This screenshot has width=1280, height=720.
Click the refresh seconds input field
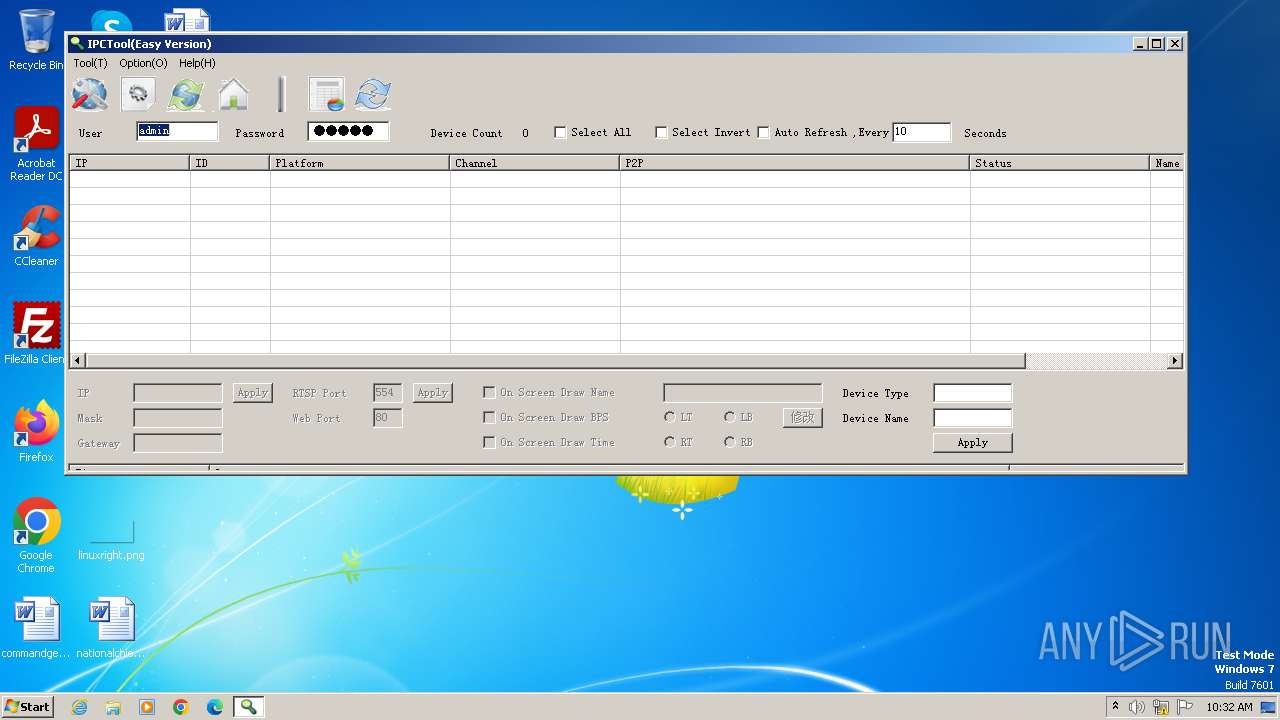921,132
